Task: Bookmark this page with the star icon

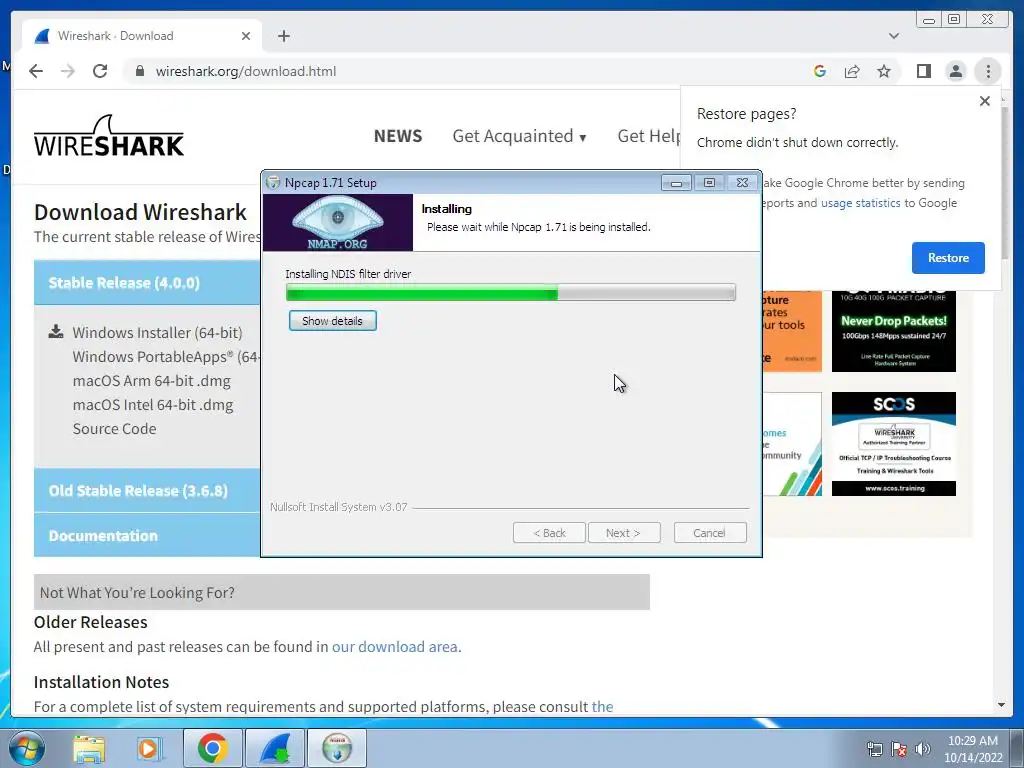Action: coord(884,71)
